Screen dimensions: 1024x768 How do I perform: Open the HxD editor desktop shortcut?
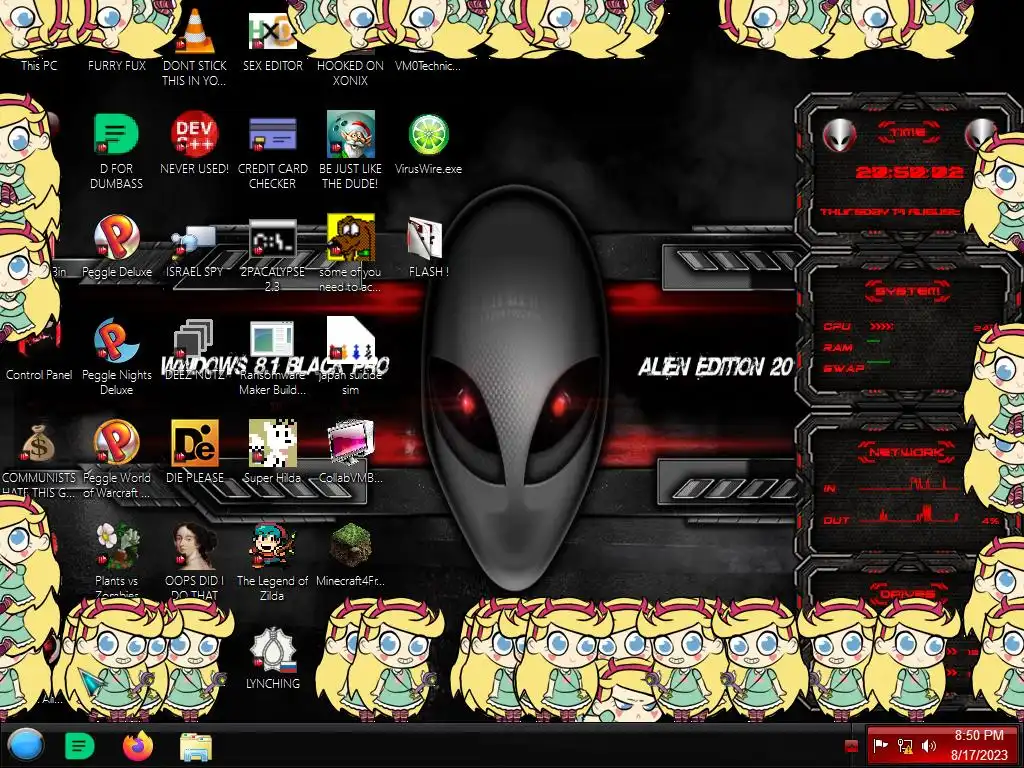pos(272,31)
